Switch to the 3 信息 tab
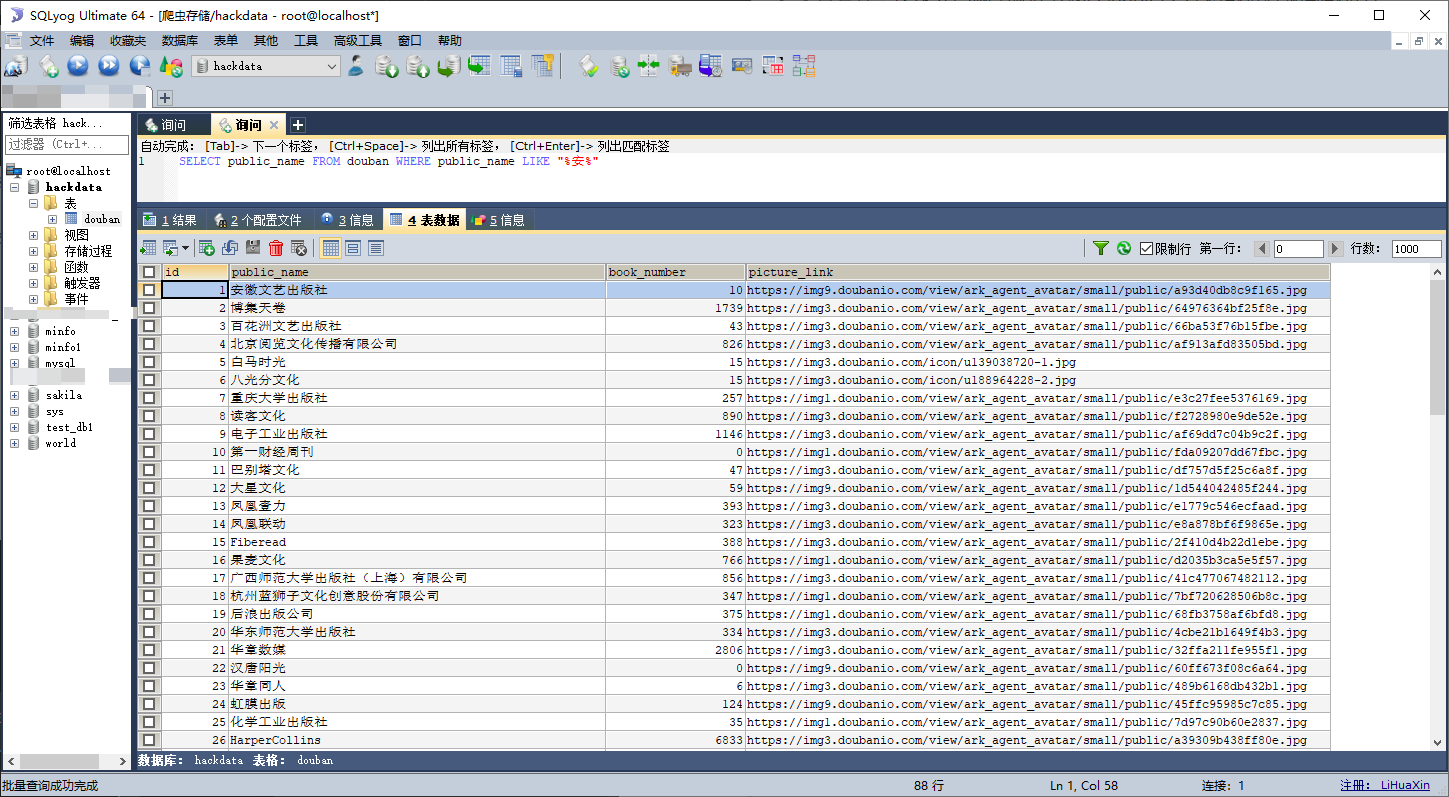This screenshot has width=1449, height=797. pos(347,220)
